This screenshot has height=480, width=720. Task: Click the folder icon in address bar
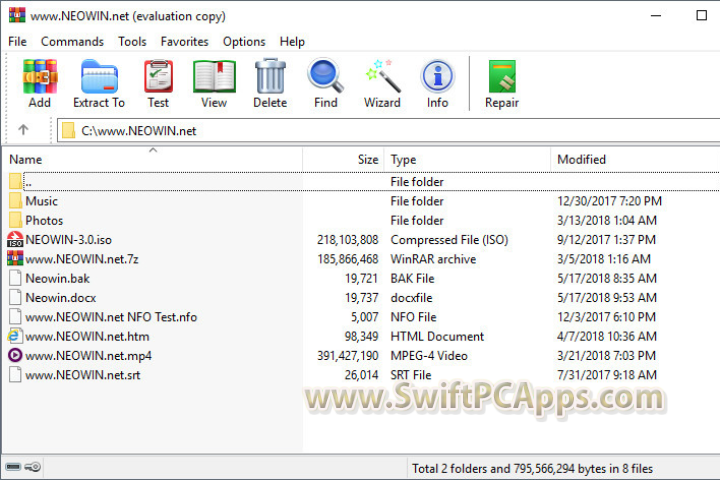pyautogui.click(x=68, y=131)
